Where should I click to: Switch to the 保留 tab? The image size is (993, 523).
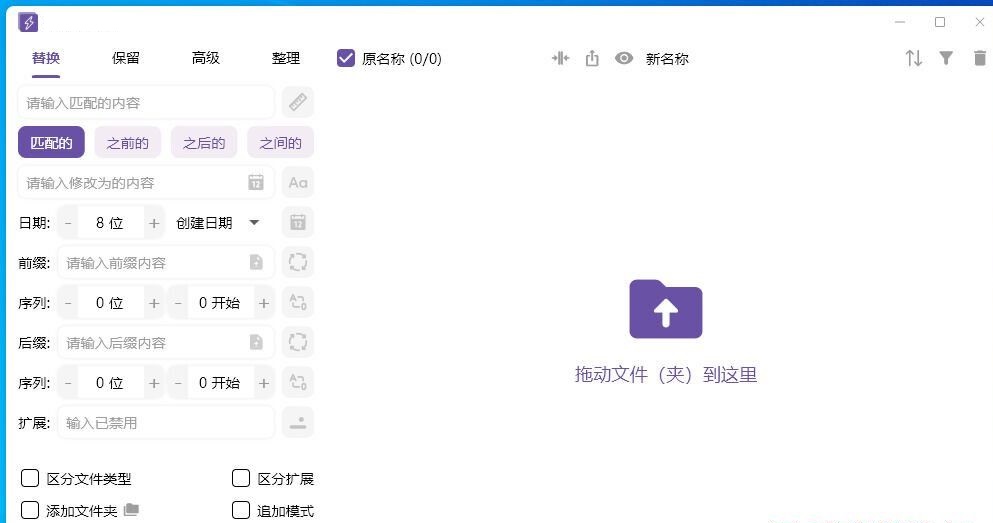click(x=126, y=58)
